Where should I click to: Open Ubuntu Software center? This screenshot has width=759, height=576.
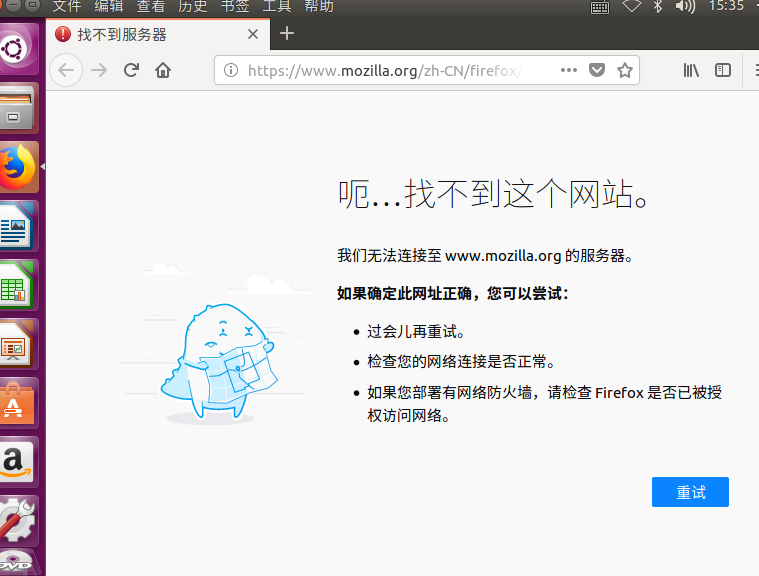(x=18, y=403)
